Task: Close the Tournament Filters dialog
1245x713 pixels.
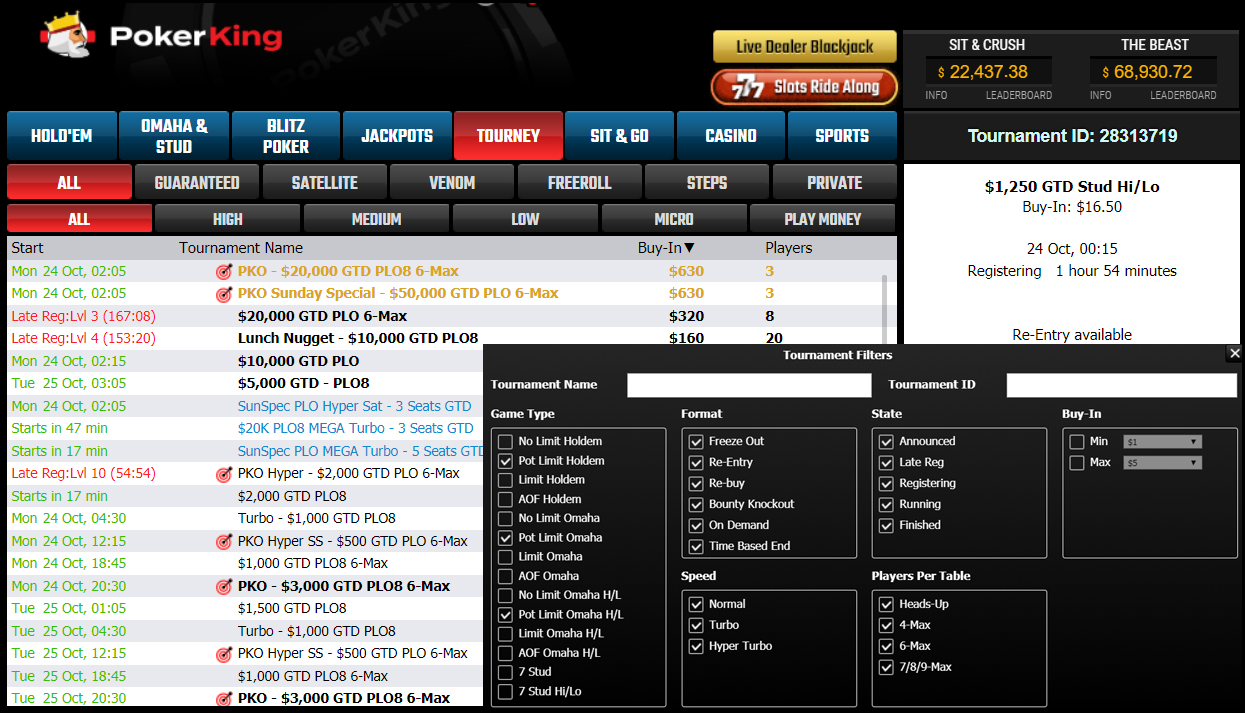Action: 1232,353
